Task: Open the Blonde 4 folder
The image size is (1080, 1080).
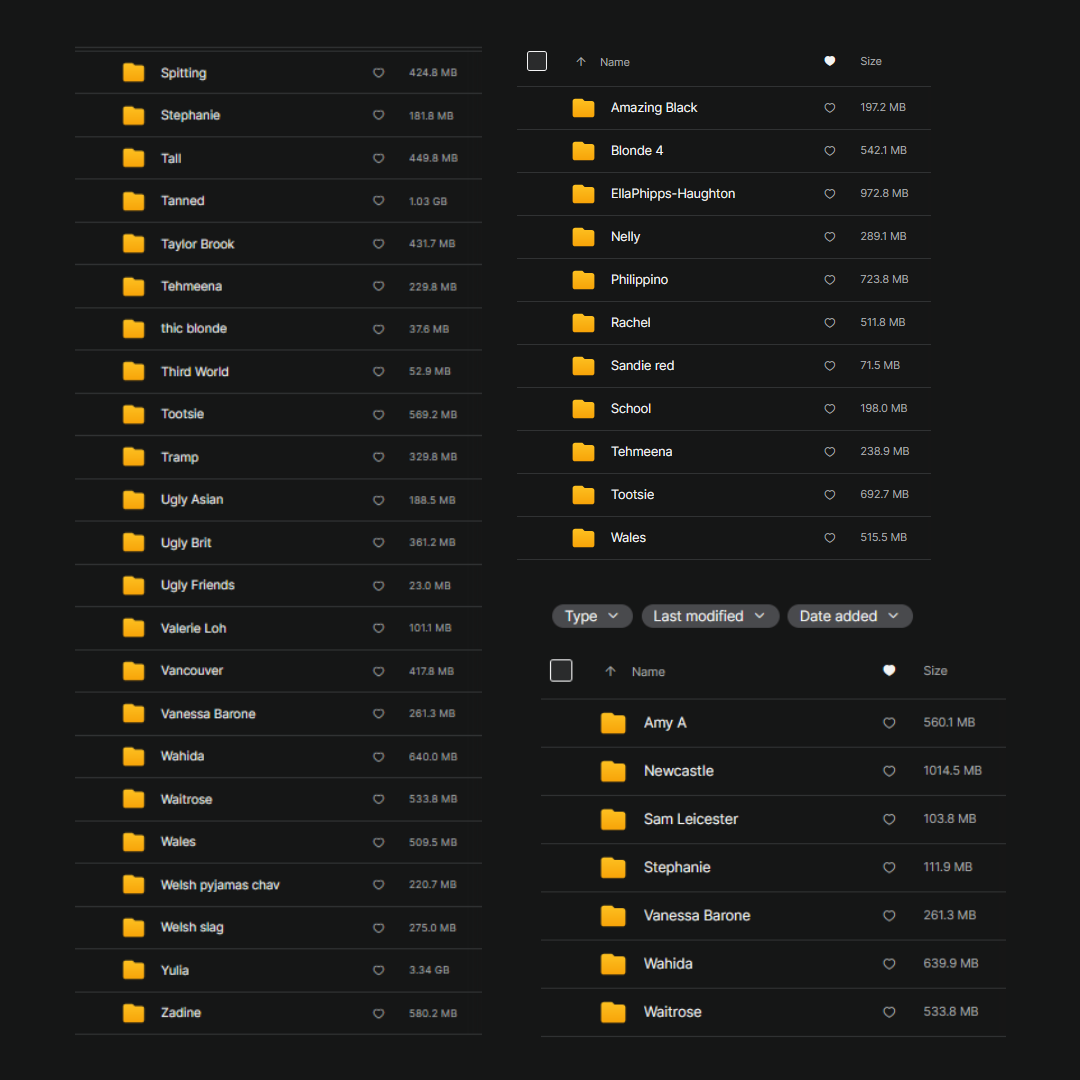Action: point(637,151)
